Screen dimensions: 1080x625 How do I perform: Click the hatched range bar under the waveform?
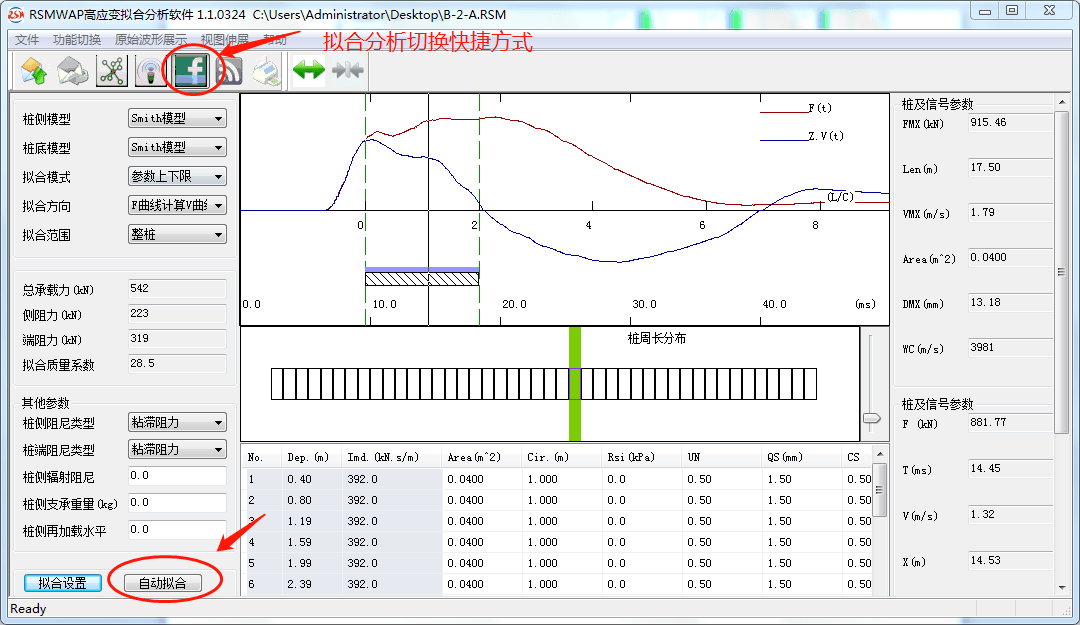[x=422, y=278]
